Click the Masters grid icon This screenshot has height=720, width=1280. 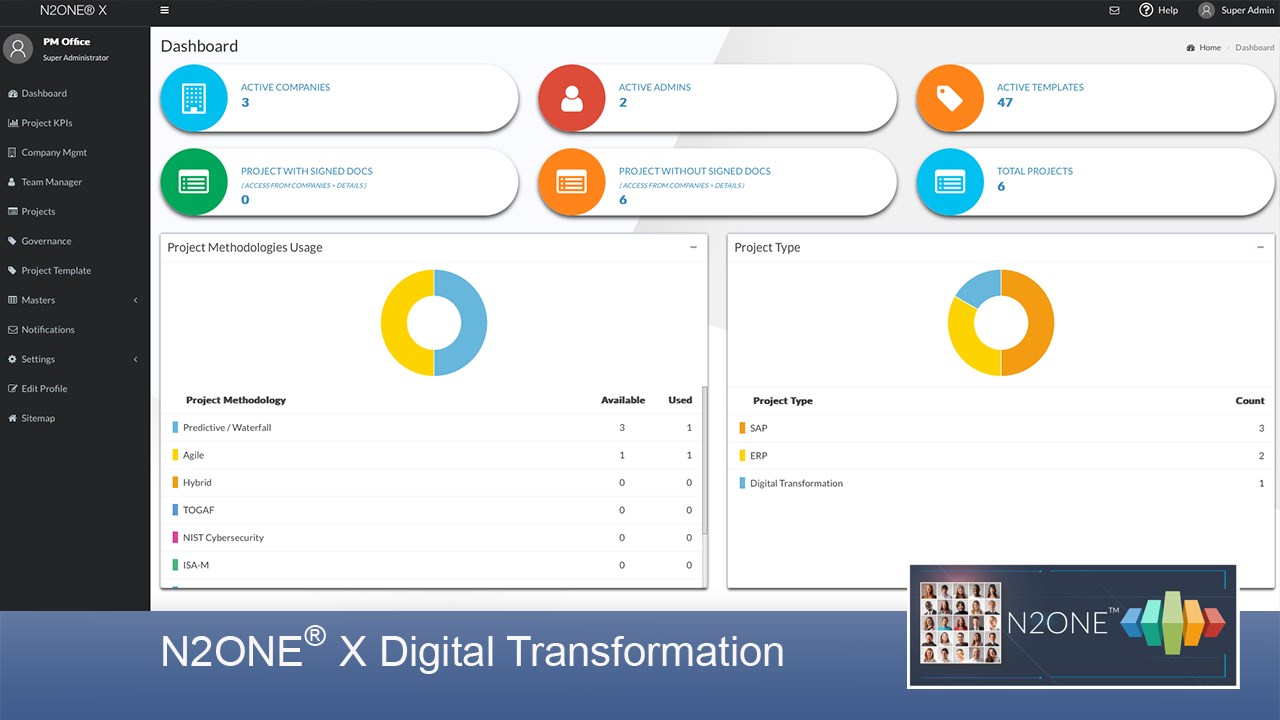point(12,300)
